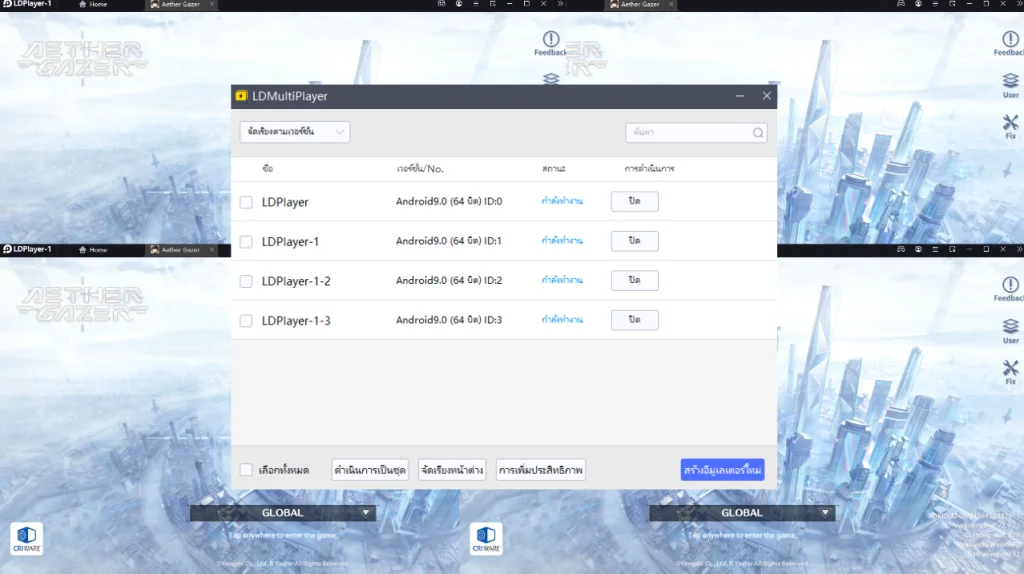
Task: Click the ดำเนินการเป็นชุด batch operation button
Action: (370, 470)
